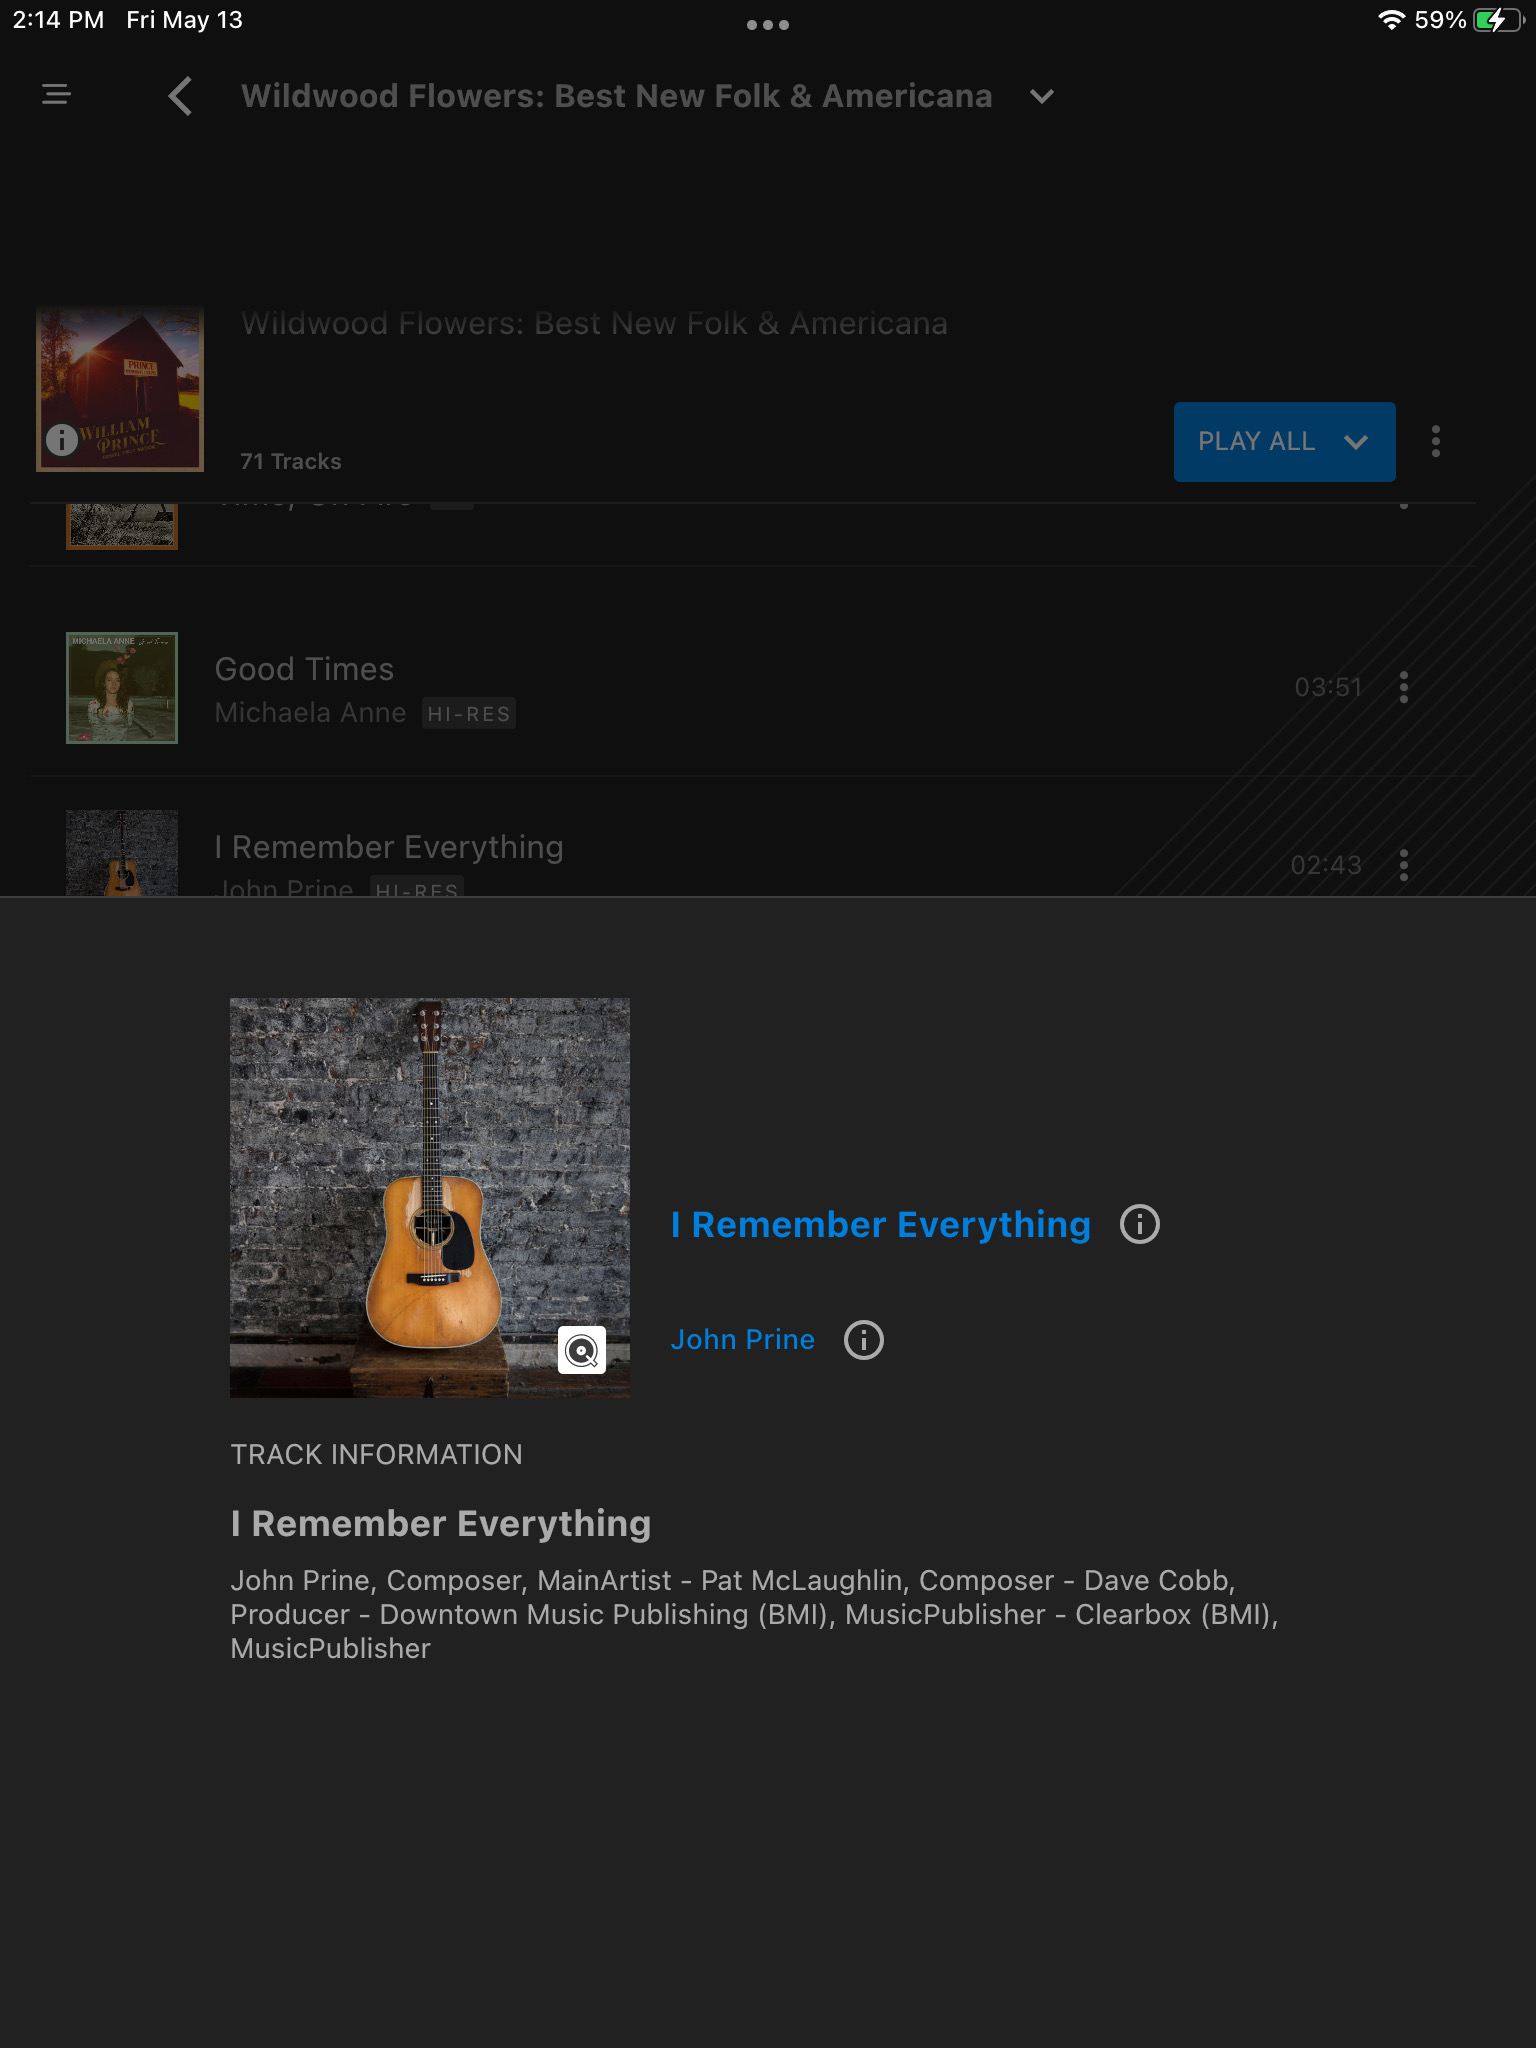Image resolution: width=1536 pixels, height=2048 pixels.
Task: Open the John Prine artist link
Action: pos(743,1340)
